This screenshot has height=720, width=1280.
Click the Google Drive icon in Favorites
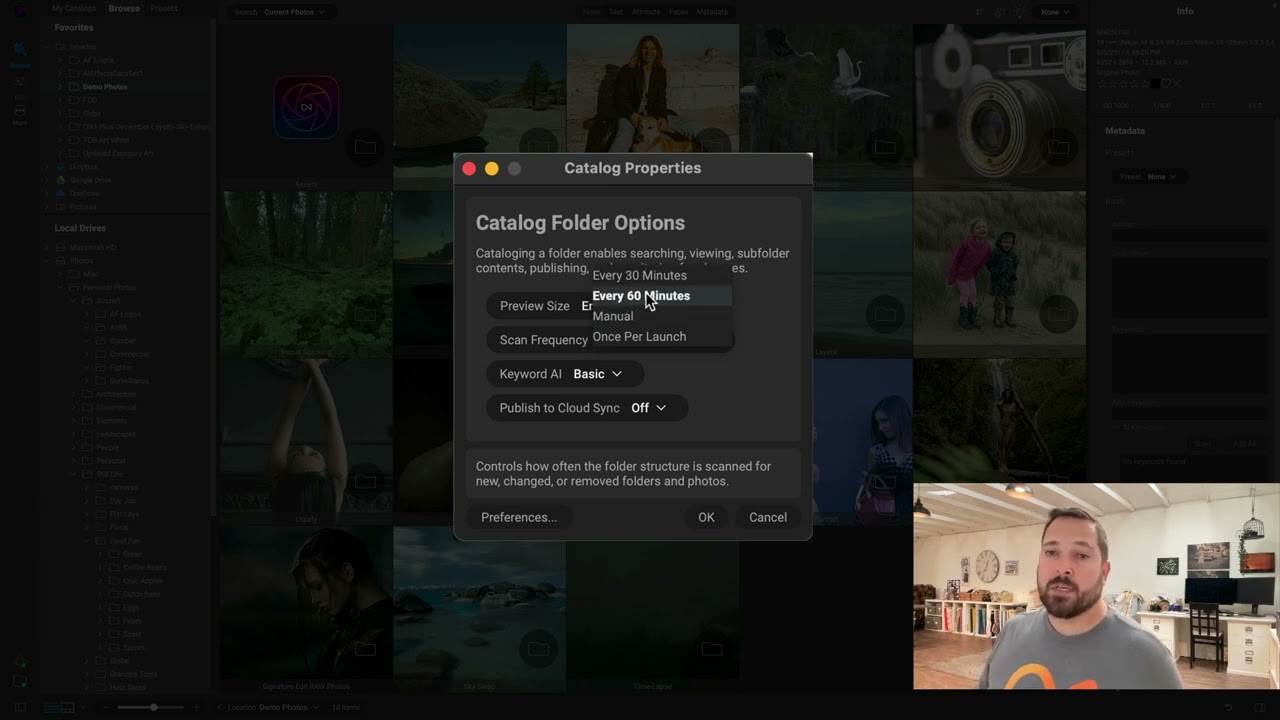pyautogui.click(x=60, y=180)
